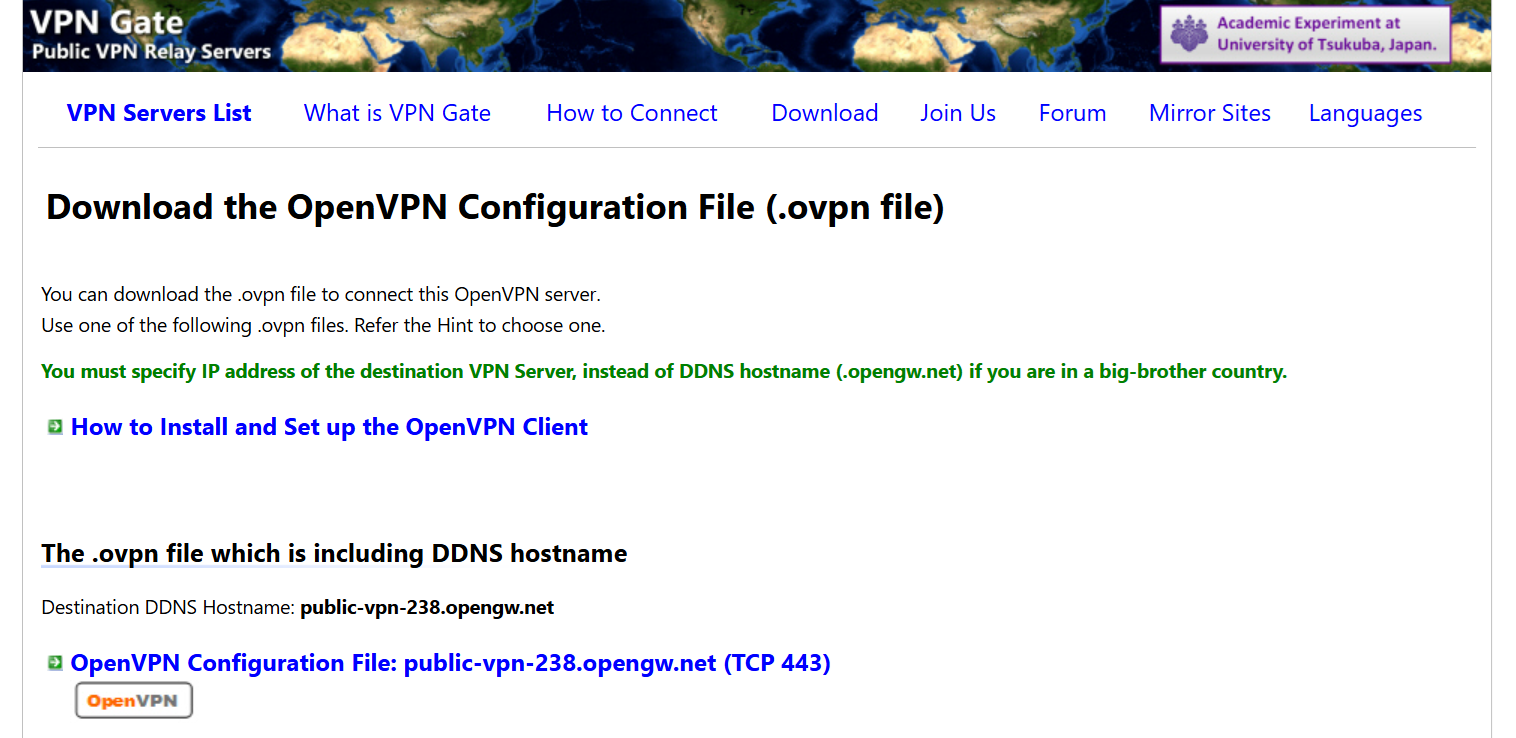Open the Academic Experiment banner
The width and height of the screenshot is (1516, 738).
coord(1305,33)
